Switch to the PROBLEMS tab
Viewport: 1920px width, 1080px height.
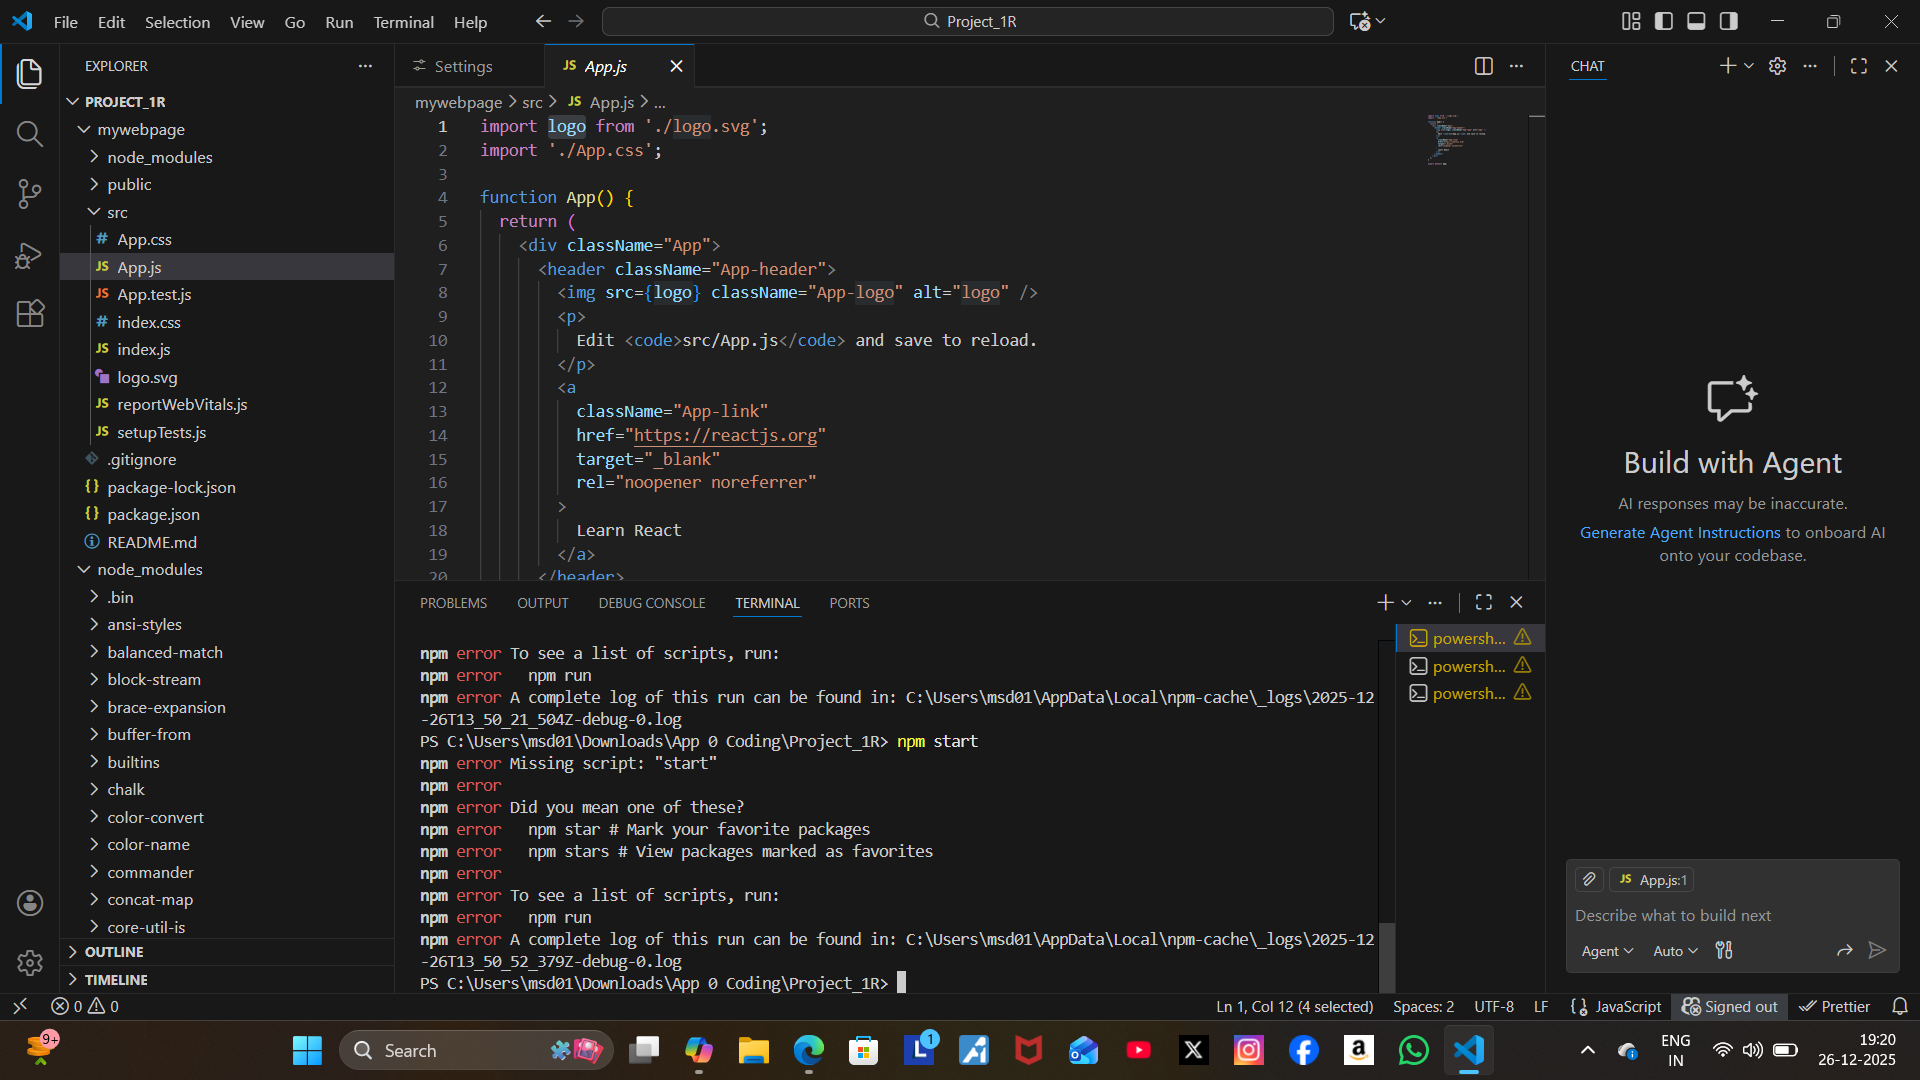(x=453, y=603)
